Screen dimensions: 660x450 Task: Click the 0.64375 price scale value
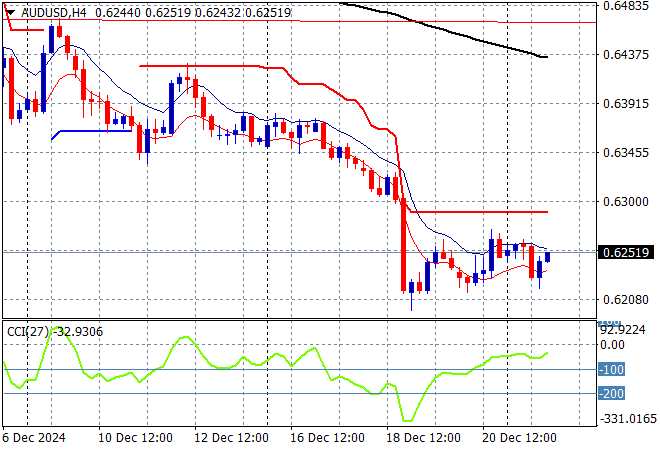click(626, 55)
